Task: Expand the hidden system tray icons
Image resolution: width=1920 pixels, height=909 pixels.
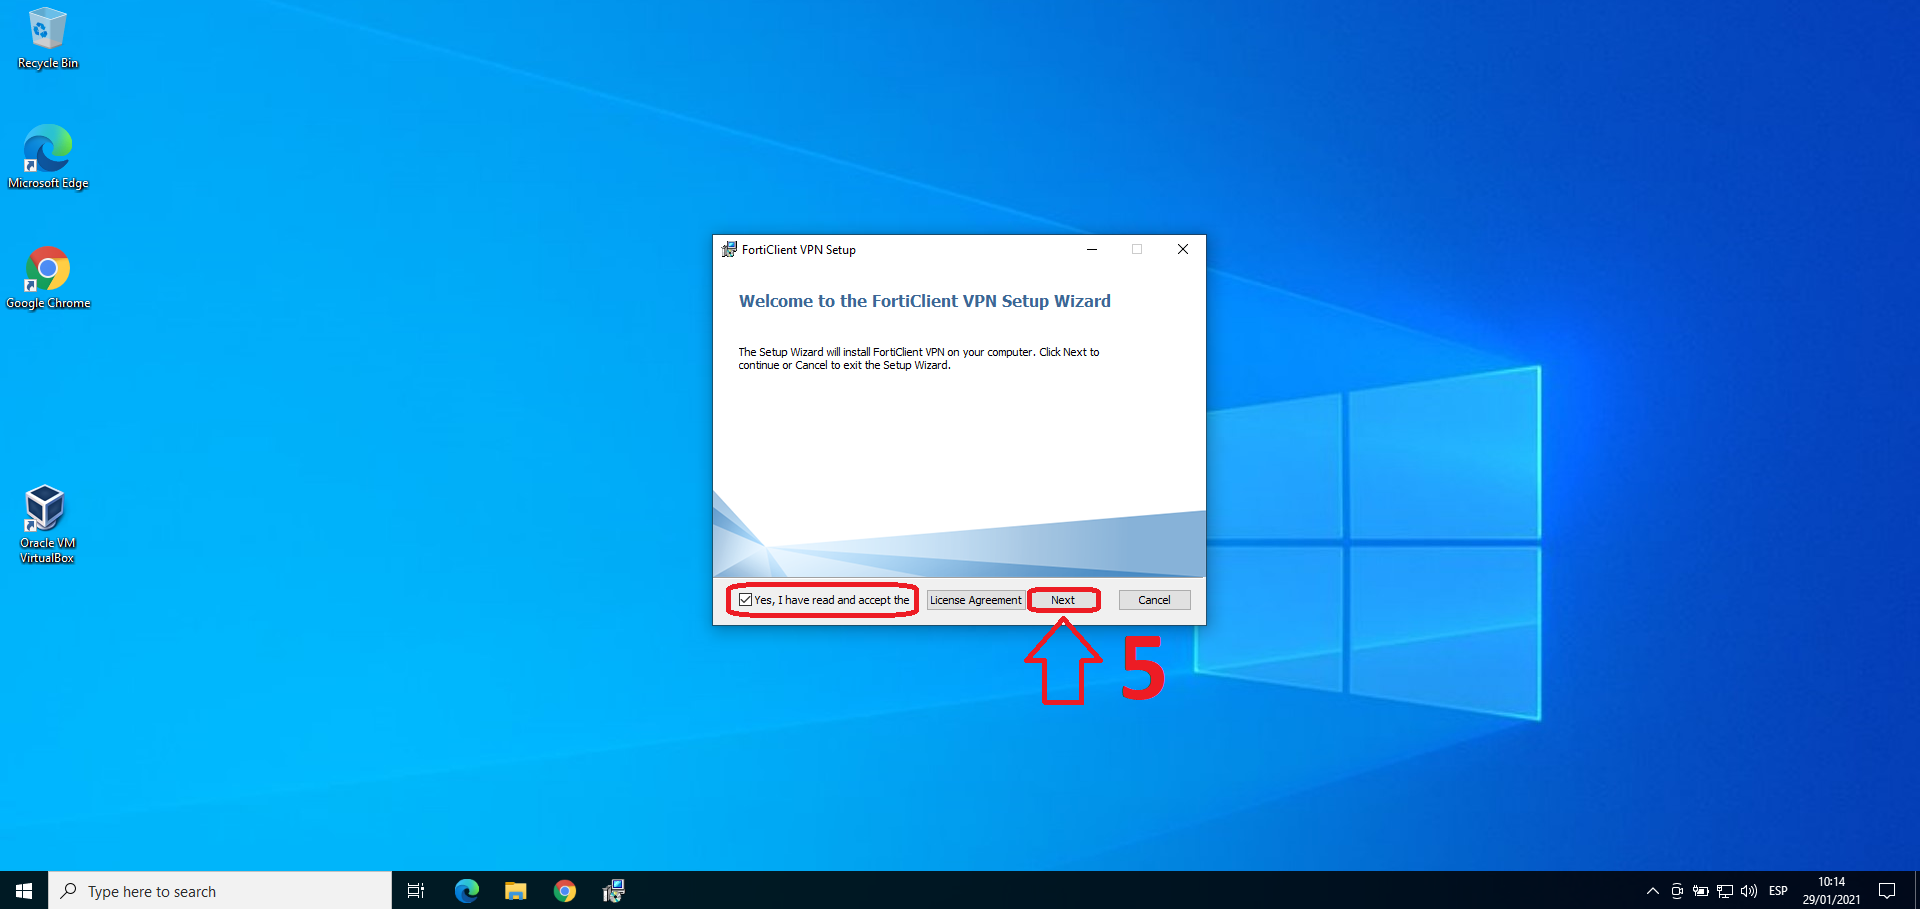Action: point(1652,891)
